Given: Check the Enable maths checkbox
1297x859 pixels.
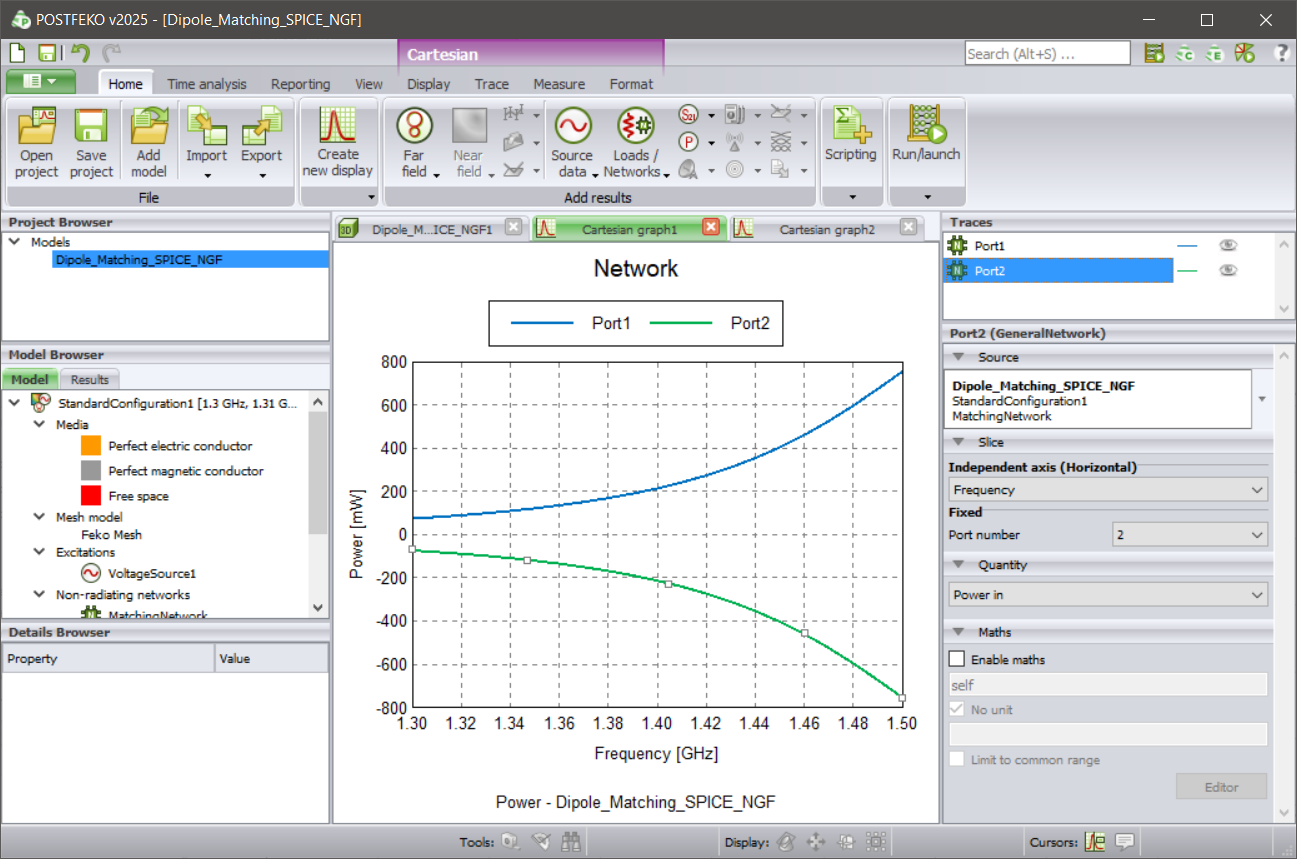Looking at the screenshot, I should (957, 659).
